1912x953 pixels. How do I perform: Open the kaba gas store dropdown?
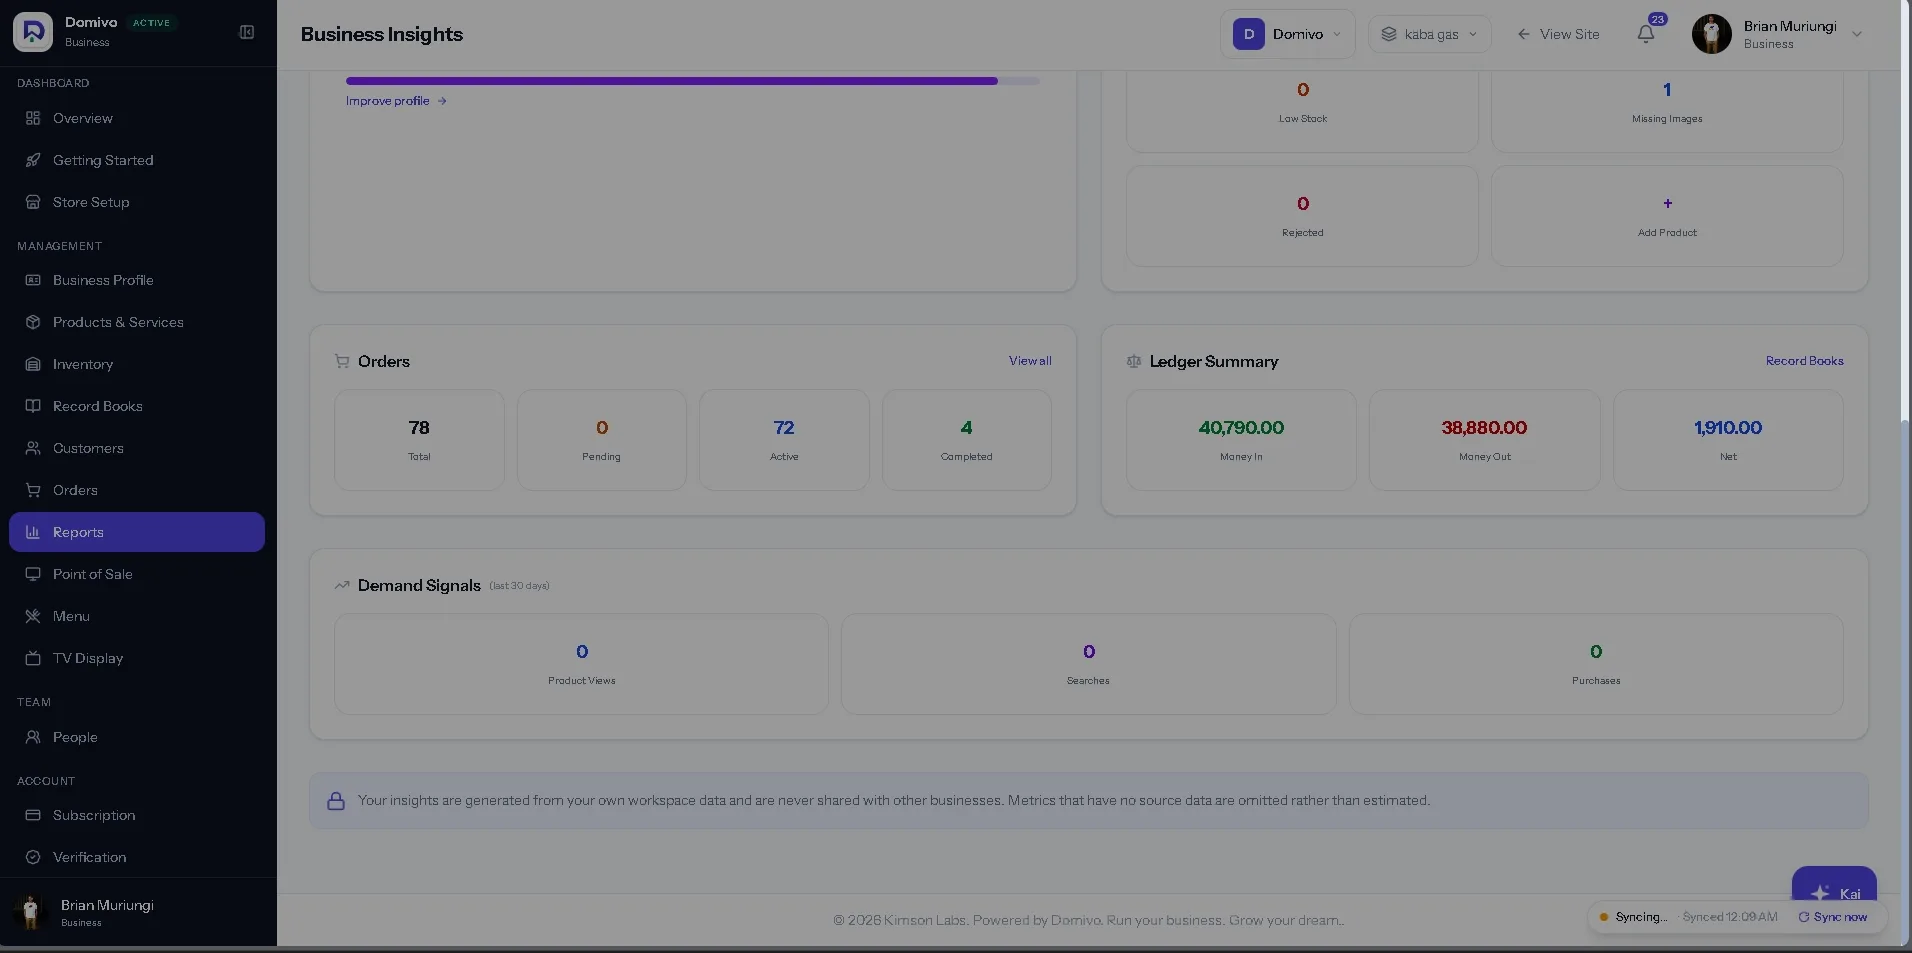click(1430, 34)
